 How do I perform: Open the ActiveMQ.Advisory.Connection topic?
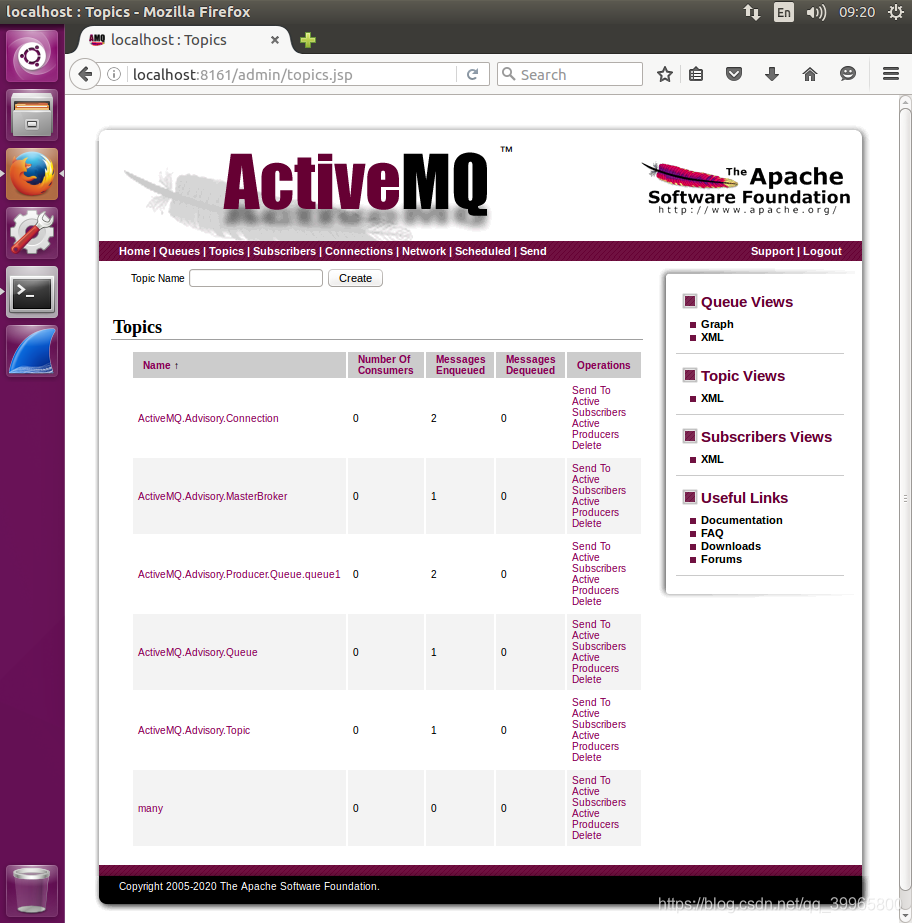coord(208,418)
